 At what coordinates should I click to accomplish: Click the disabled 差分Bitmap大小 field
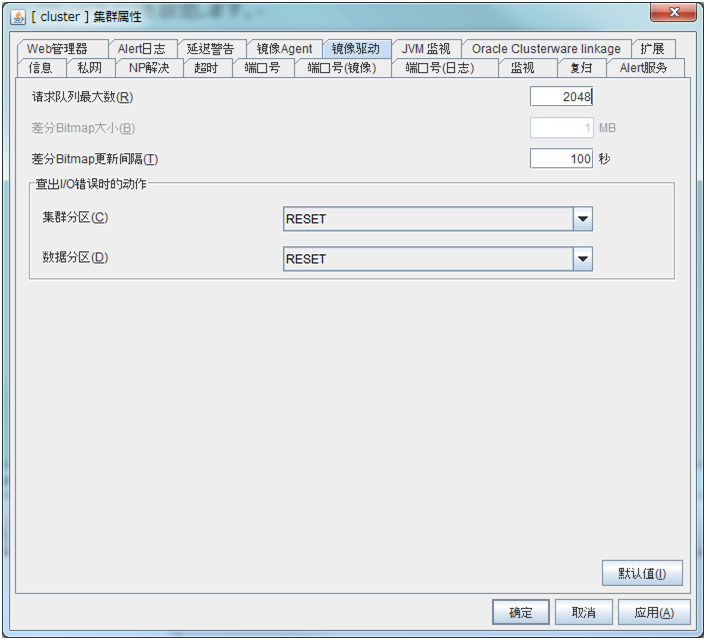[561, 128]
